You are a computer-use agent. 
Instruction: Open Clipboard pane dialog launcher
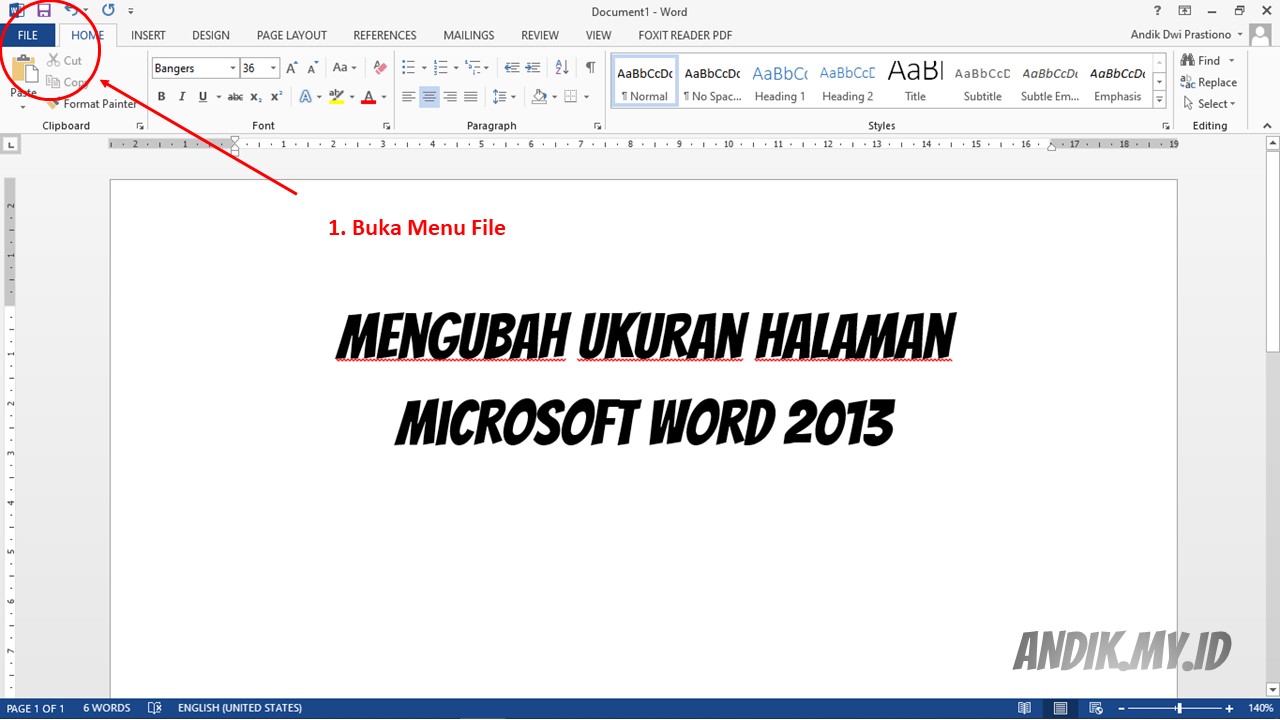(140, 126)
